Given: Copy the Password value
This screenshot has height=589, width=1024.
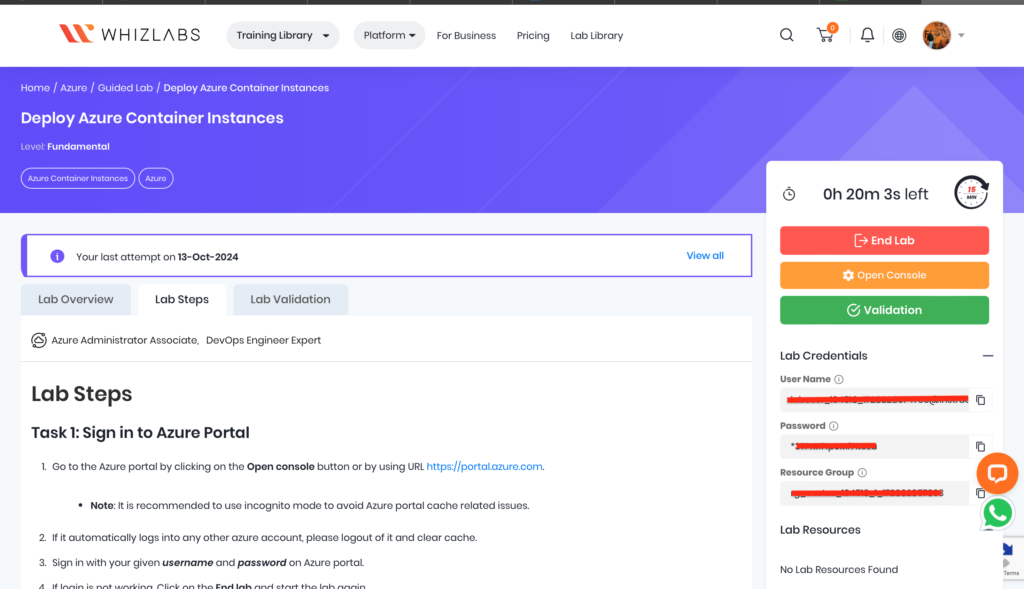Looking at the screenshot, I should click(980, 447).
